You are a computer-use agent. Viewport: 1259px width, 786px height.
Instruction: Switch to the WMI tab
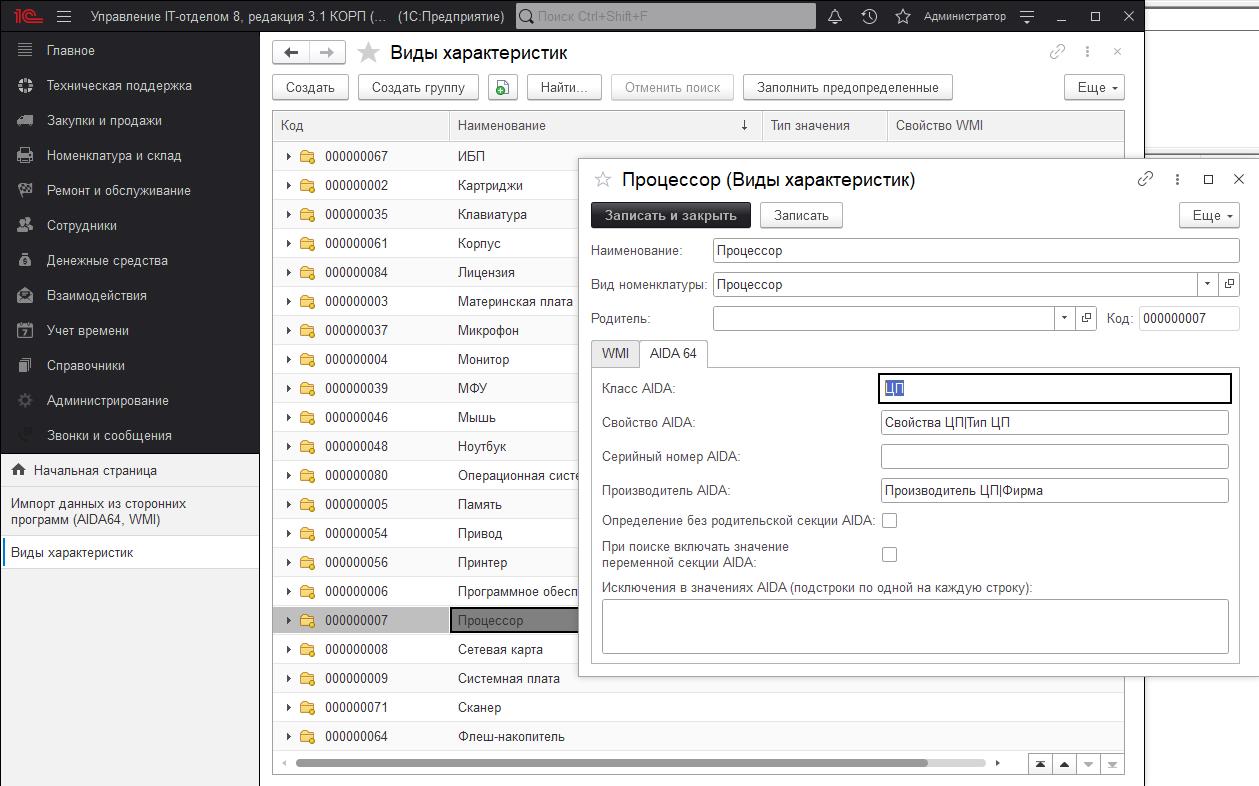(x=614, y=353)
